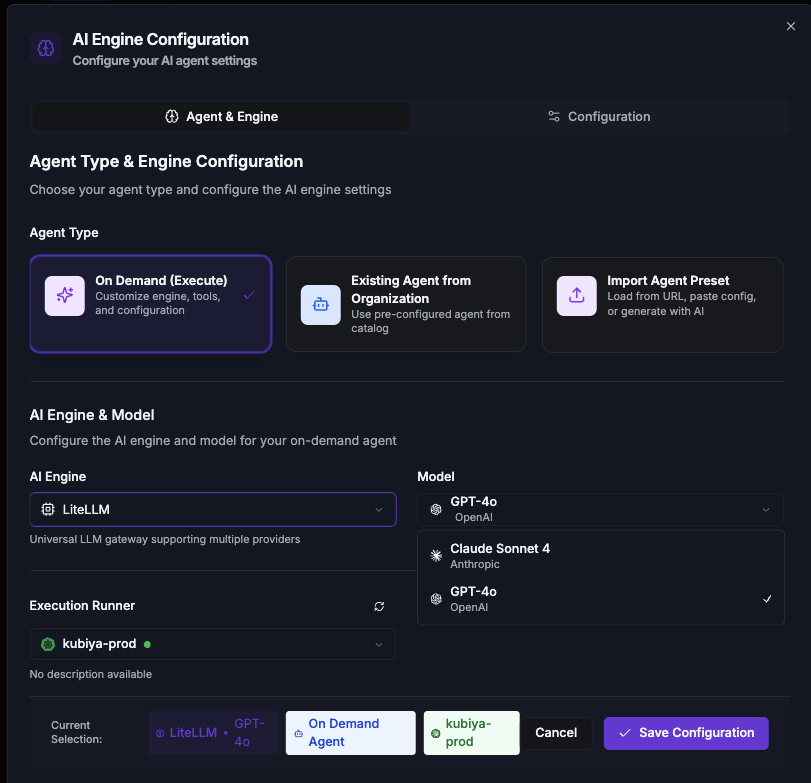The image size is (811, 783).
Task: Click the robot icon on Existing Agent card
Action: (x=321, y=305)
